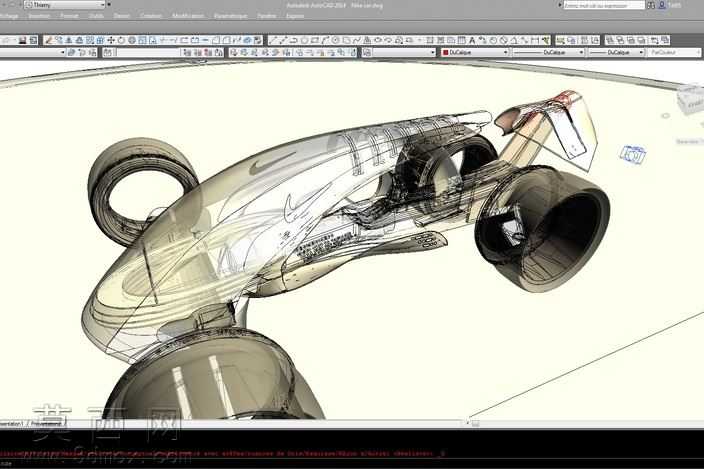704x469 pixels.
Task: Click the ViewCube at the viewport corner
Action: pos(691,100)
